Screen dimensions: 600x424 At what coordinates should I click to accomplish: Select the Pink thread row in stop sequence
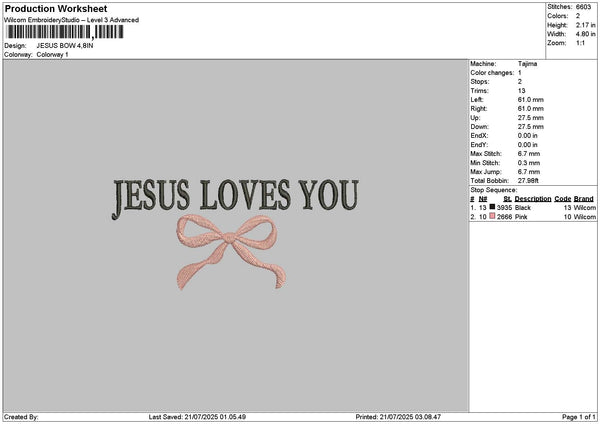pos(530,215)
